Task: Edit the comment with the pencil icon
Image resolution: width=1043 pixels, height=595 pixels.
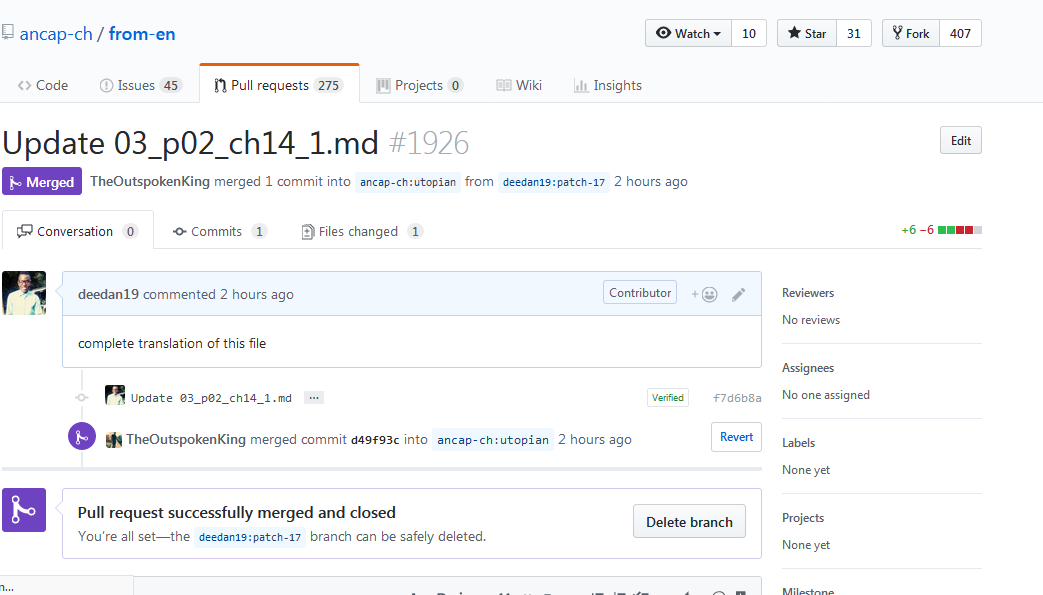Action: (x=738, y=294)
